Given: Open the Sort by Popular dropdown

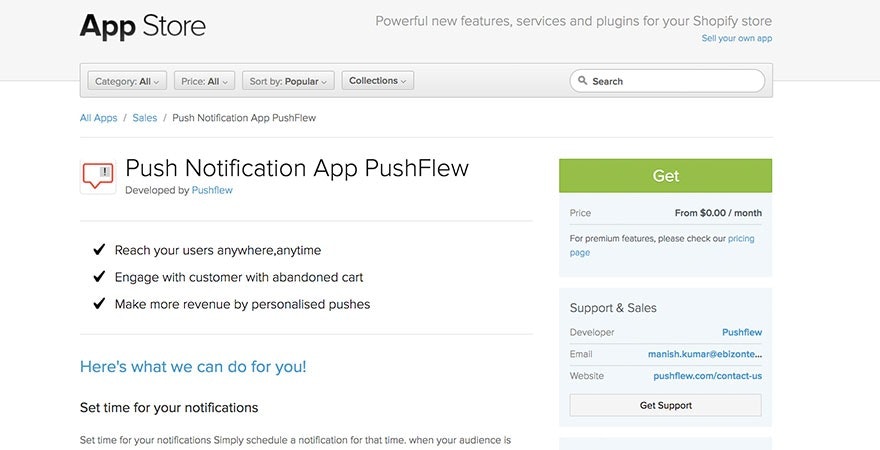Looking at the screenshot, I should [x=288, y=81].
